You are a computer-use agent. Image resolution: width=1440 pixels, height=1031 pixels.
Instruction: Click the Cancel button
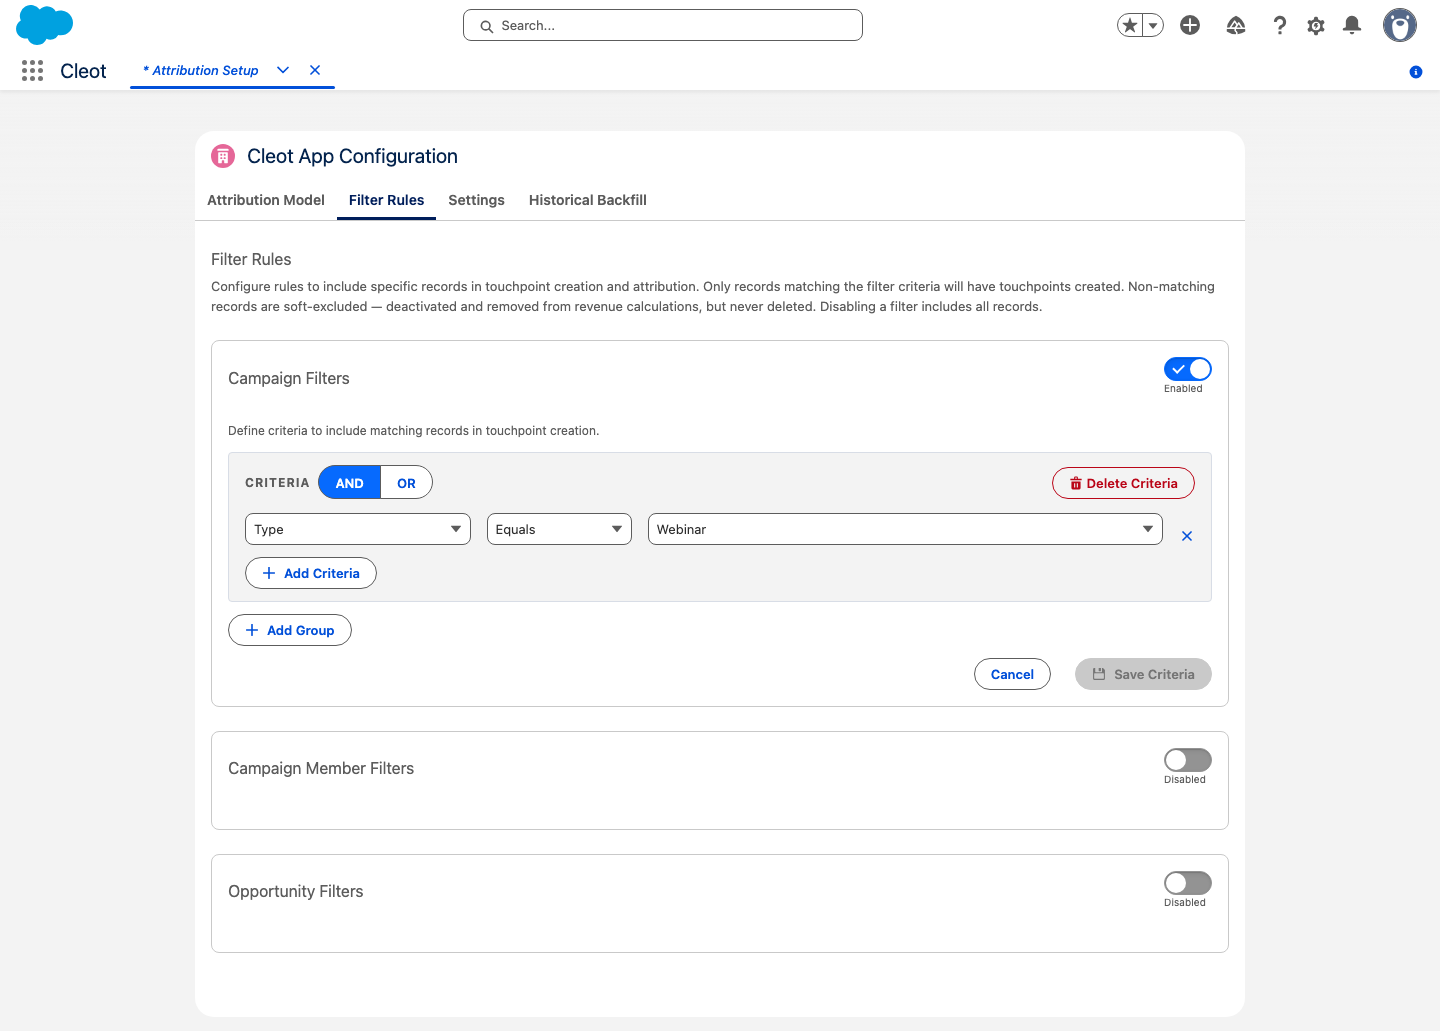(x=1012, y=674)
